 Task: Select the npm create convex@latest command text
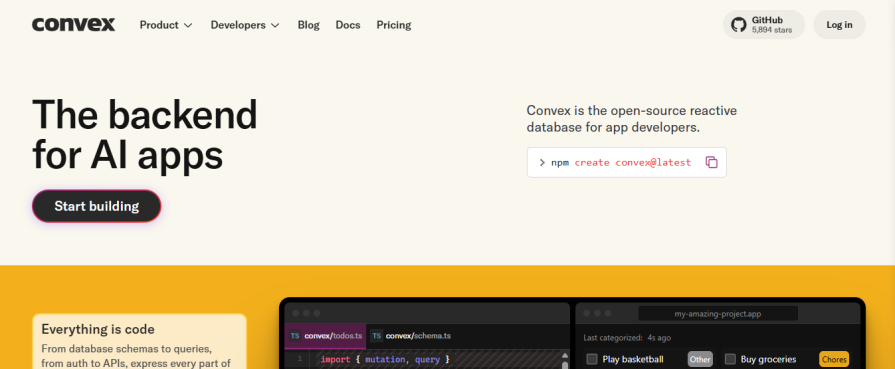pos(621,162)
